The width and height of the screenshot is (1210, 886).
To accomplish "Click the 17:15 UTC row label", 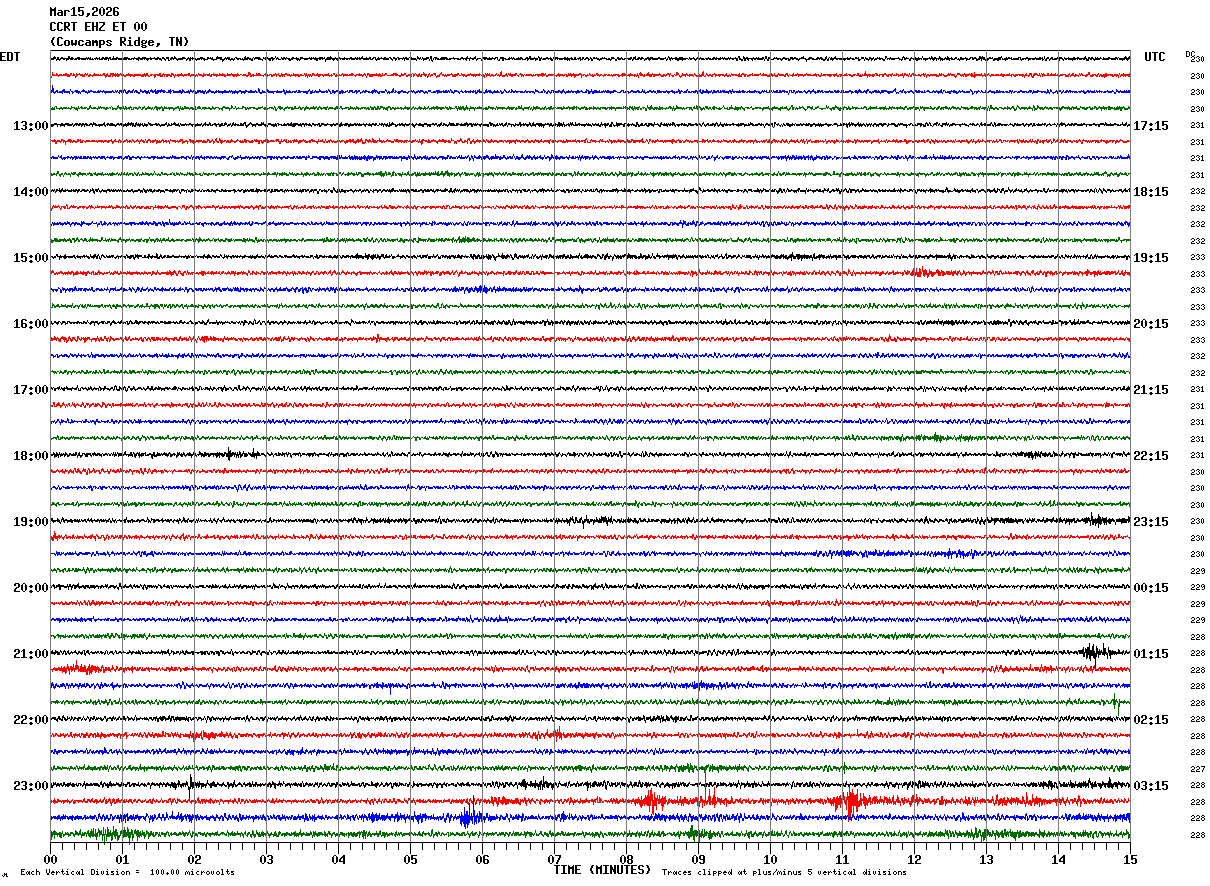I will click(1151, 126).
